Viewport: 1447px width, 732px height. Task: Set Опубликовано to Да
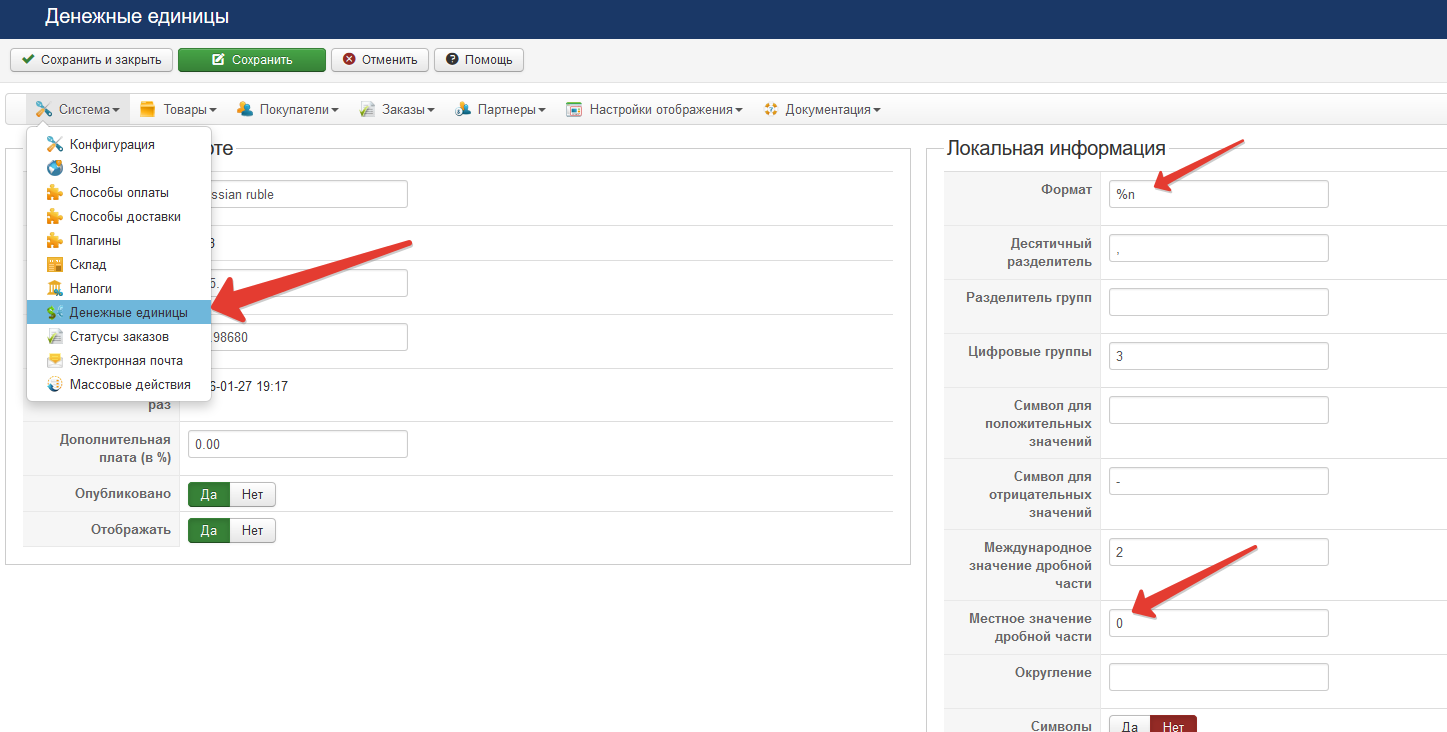tap(209, 494)
